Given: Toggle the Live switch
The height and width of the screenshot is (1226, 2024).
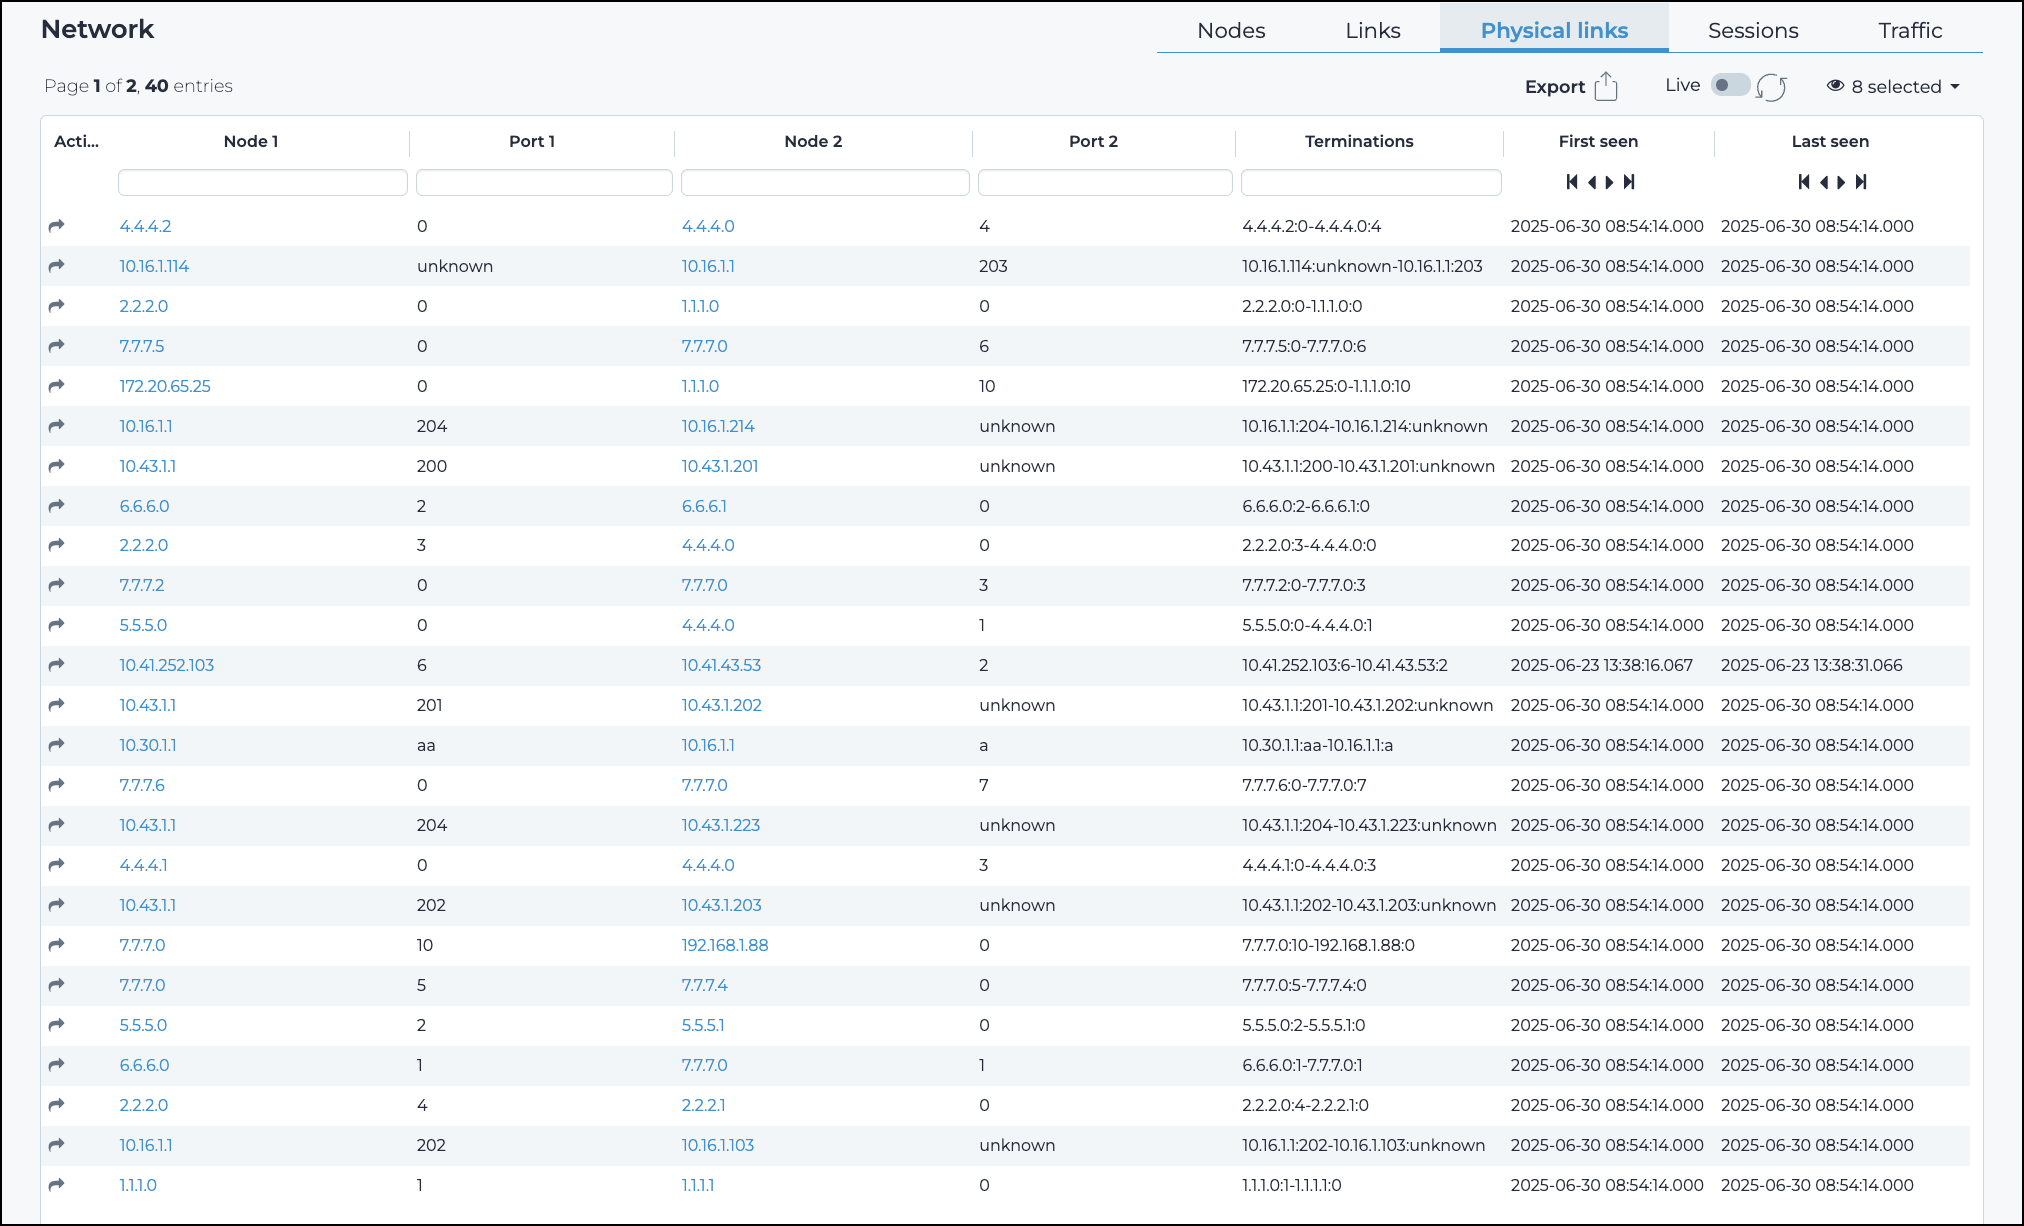Looking at the screenshot, I should click(1730, 85).
